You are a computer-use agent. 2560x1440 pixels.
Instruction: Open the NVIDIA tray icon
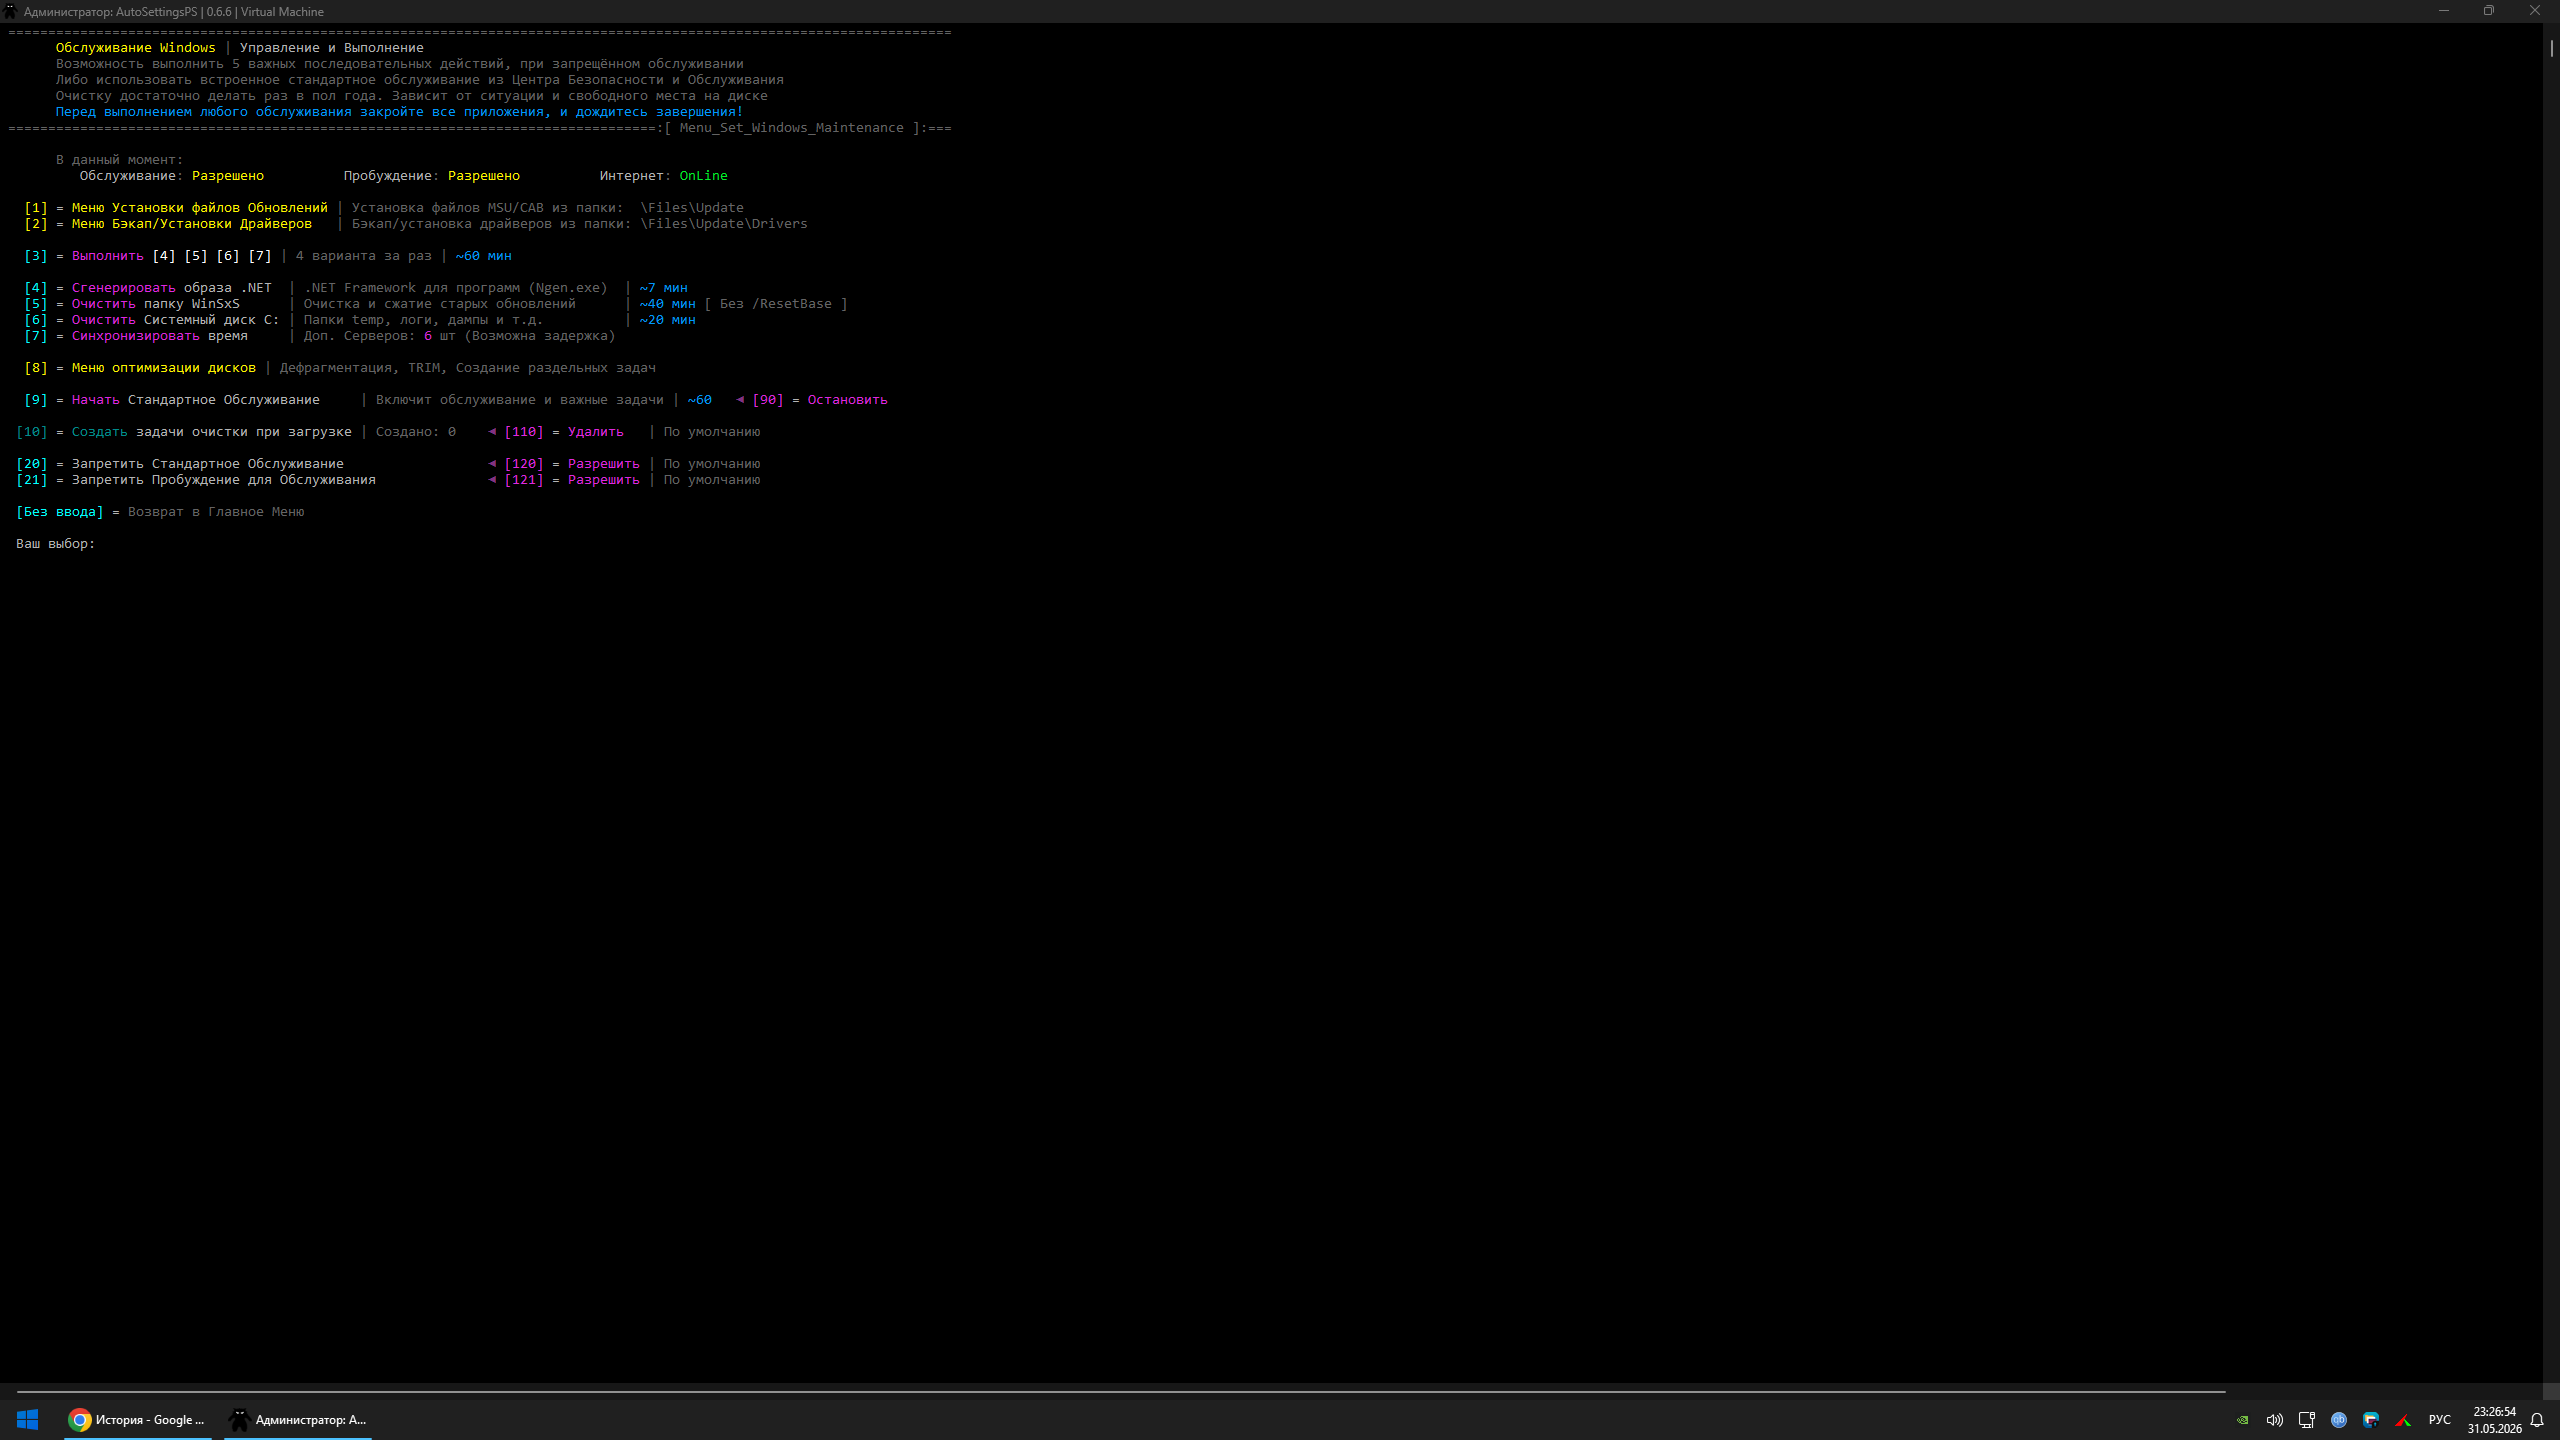tap(2243, 1420)
